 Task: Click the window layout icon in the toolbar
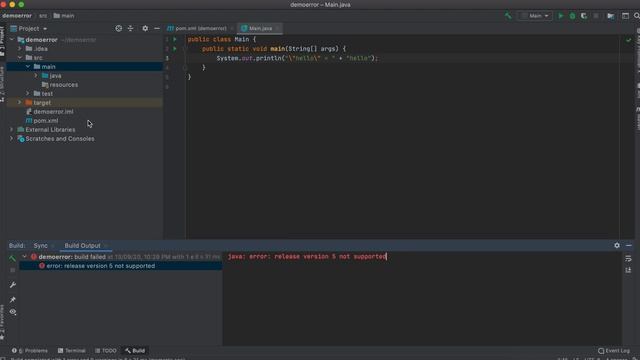point(625,16)
